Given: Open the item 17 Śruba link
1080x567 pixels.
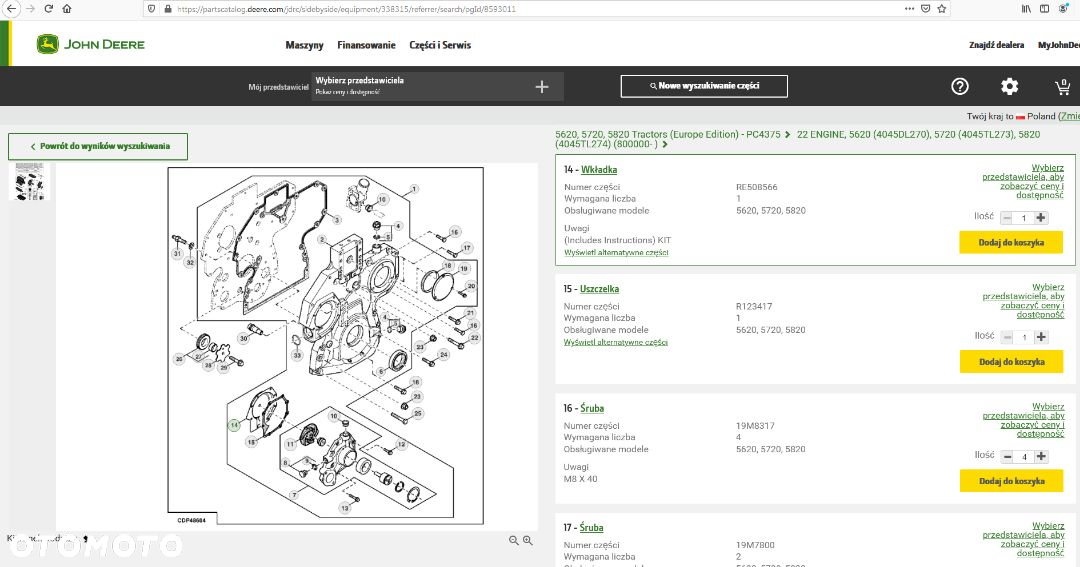Looking at the screenshot, I should pyautogui.click(x=591, y=527).
